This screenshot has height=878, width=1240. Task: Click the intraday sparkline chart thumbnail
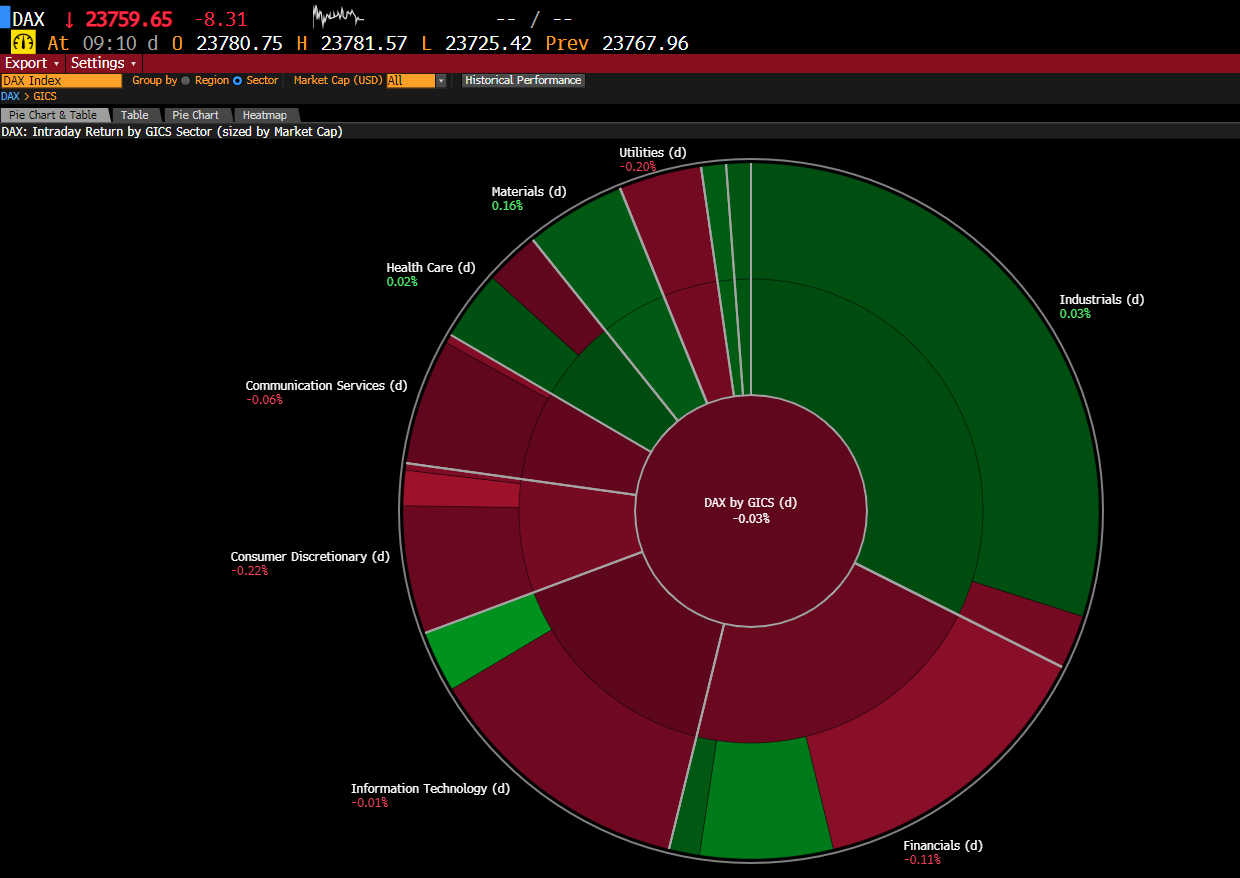tap(338, 16)
